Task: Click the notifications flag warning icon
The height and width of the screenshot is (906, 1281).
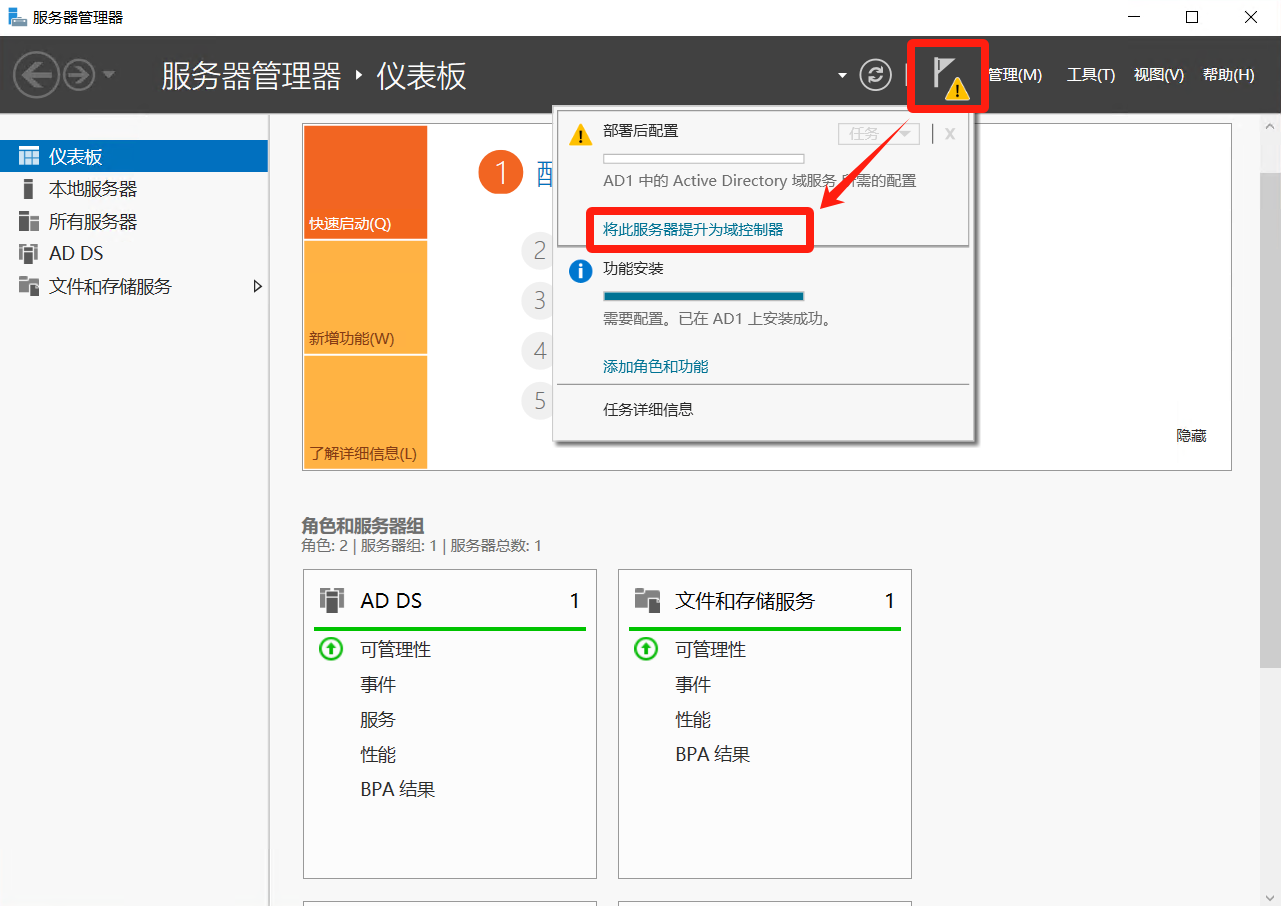Action: [x=947, y=76]
